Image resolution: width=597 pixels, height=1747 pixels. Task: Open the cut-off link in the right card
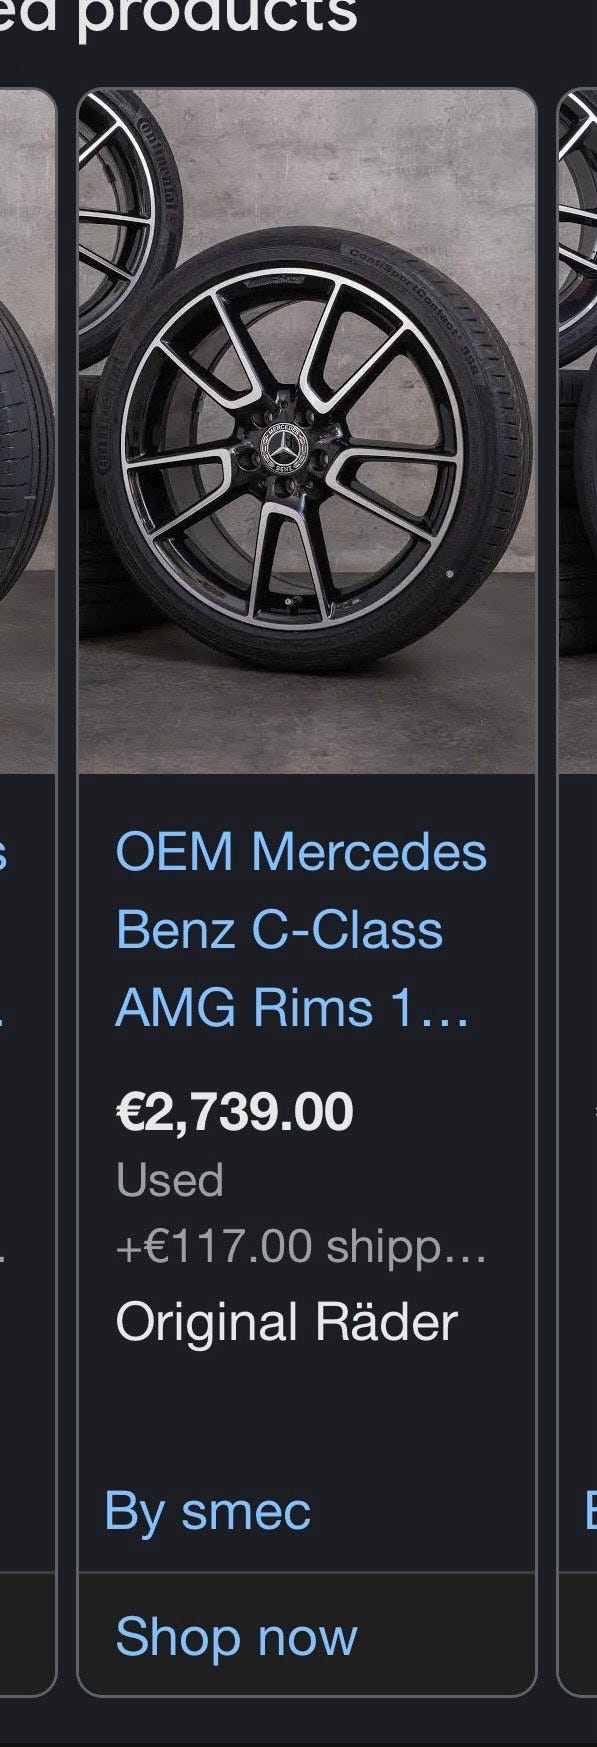pyautogui.click(x=590, y=1510)
